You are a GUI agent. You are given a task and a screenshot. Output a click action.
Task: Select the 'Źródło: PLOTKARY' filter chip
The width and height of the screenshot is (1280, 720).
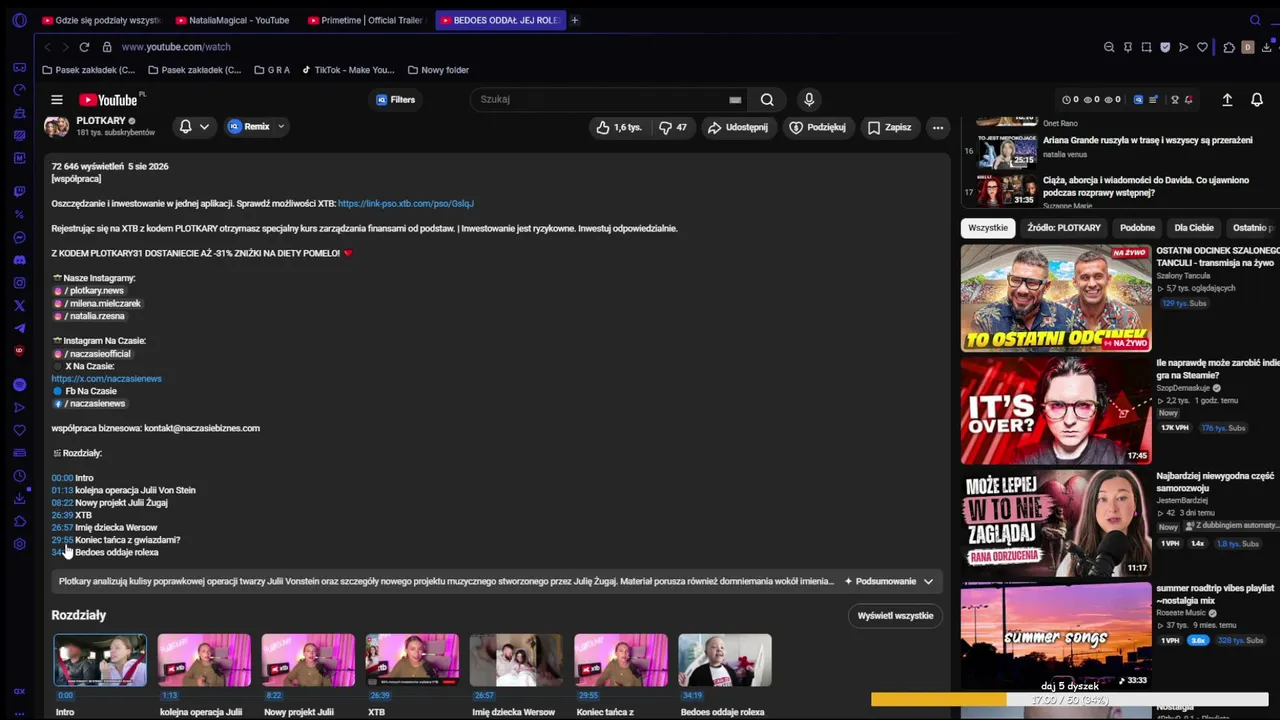point(1064,228)
